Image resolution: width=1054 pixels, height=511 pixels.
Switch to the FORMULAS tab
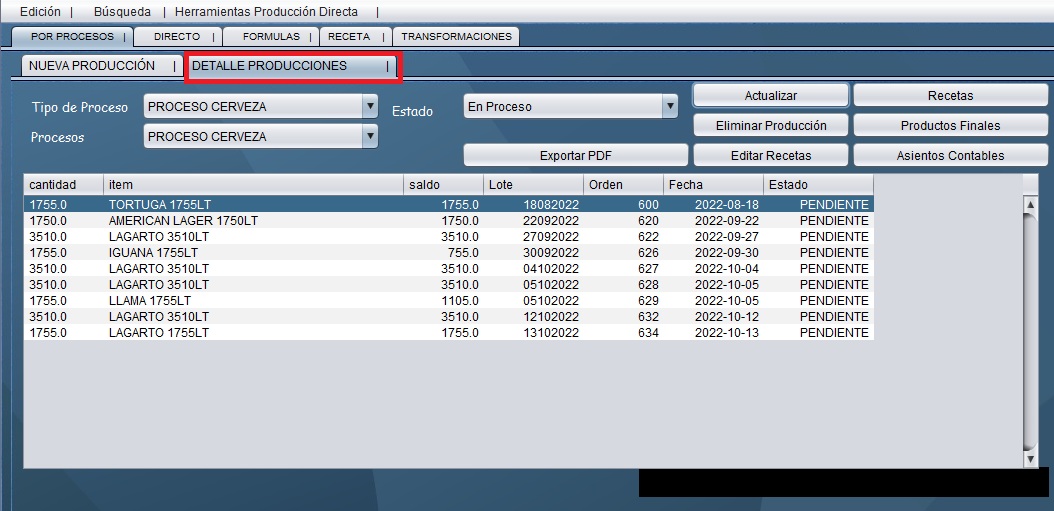[x=271, y=37]
